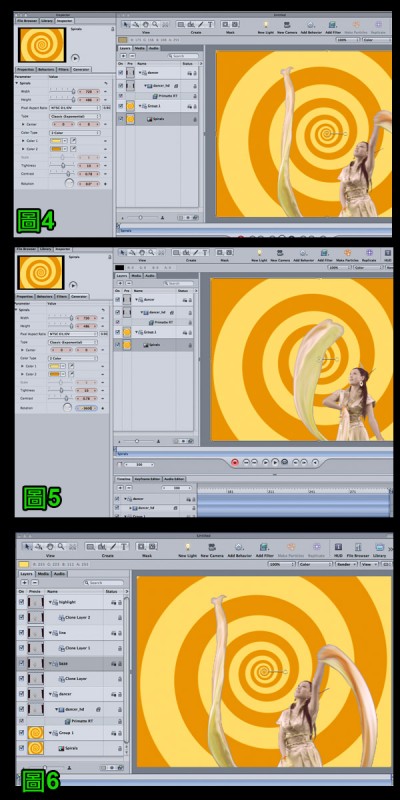Collapse the highlight group disclosure triangle
The width and height of the screenshot is (400, 800).
[51, 603]
